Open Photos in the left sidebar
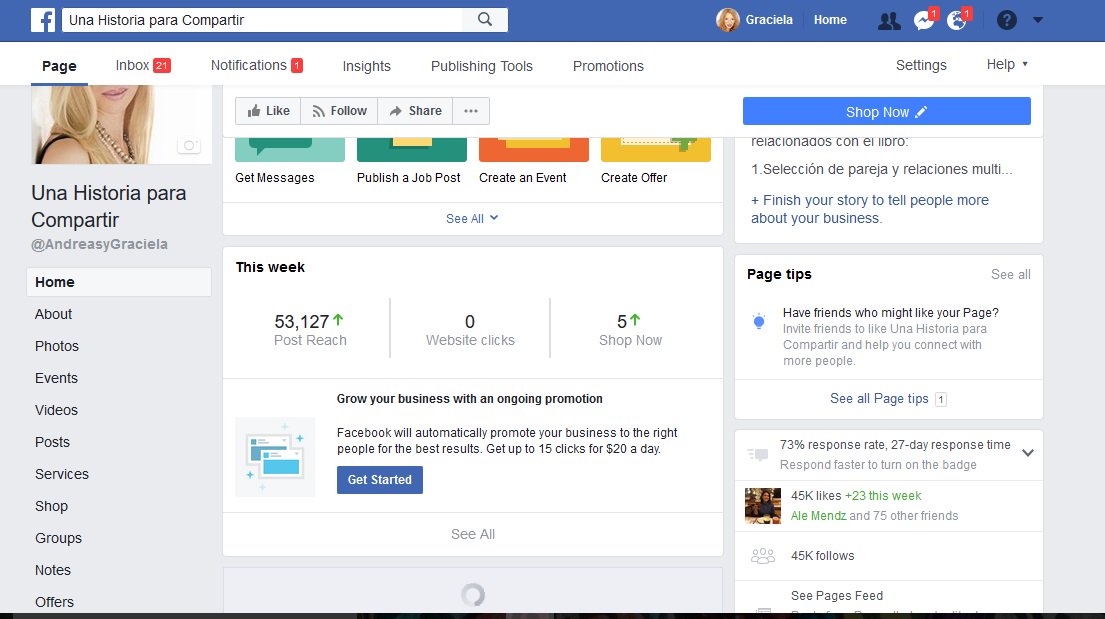The width and height of the screenshot is (1105, 619). (x=57, y=346)
